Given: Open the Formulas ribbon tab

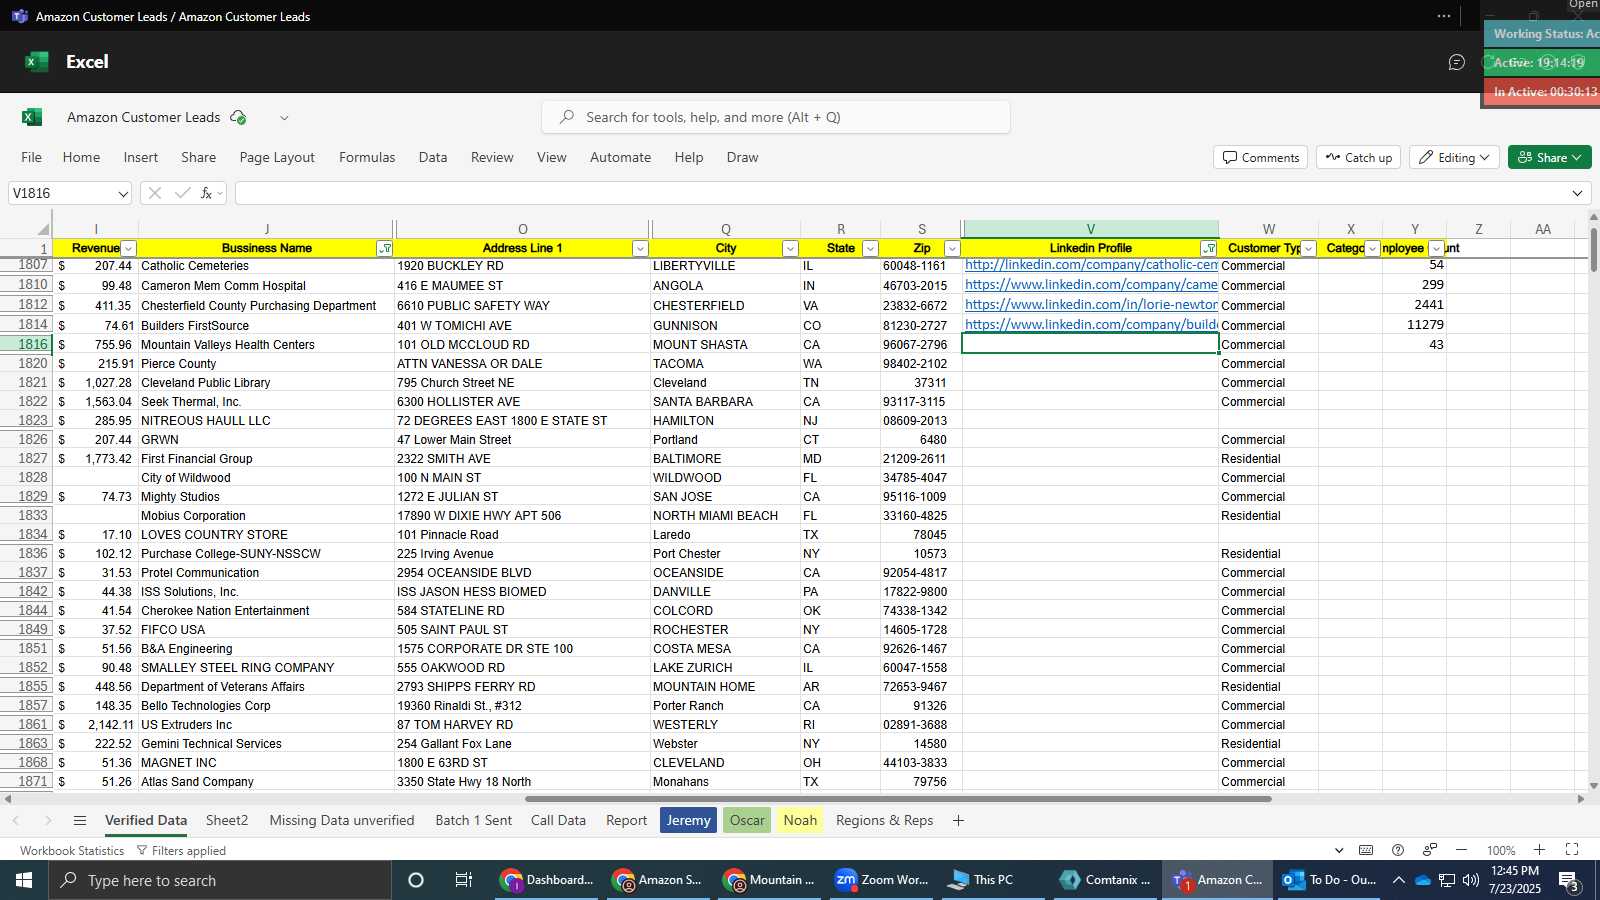Looking at the screenshot, I should pyautogui.click(x=367, y=157).
